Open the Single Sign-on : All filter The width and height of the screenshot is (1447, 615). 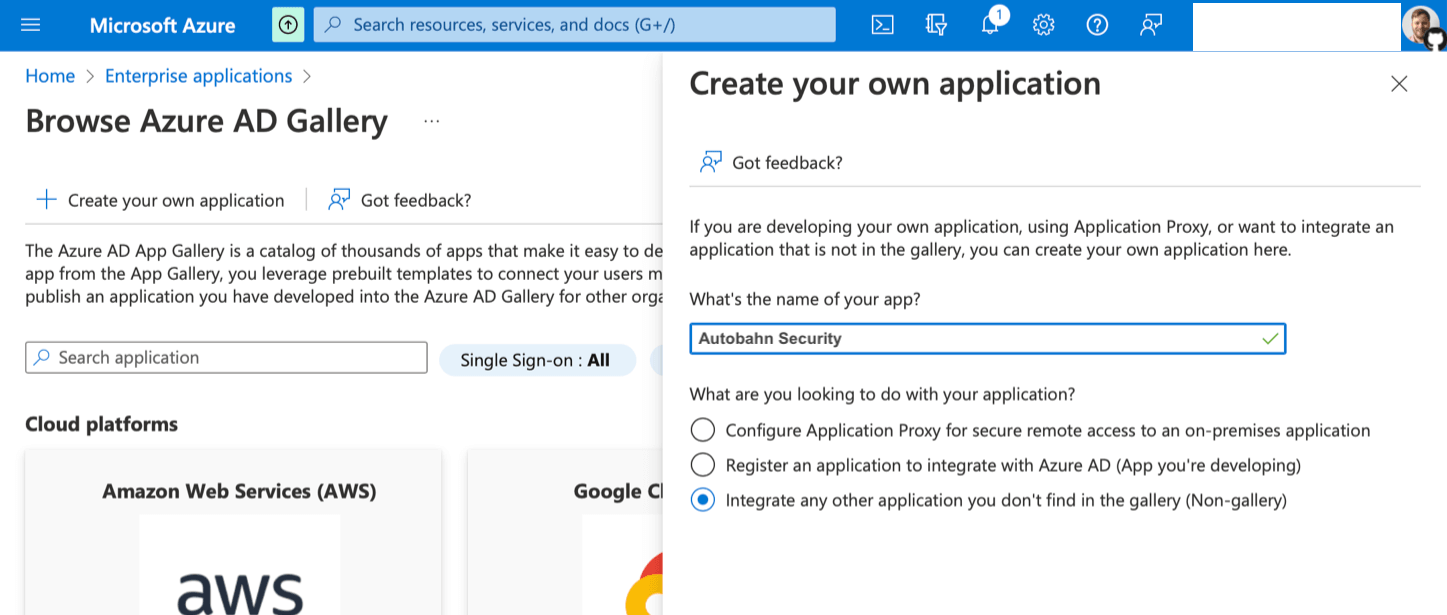click(x=537, y=360)
